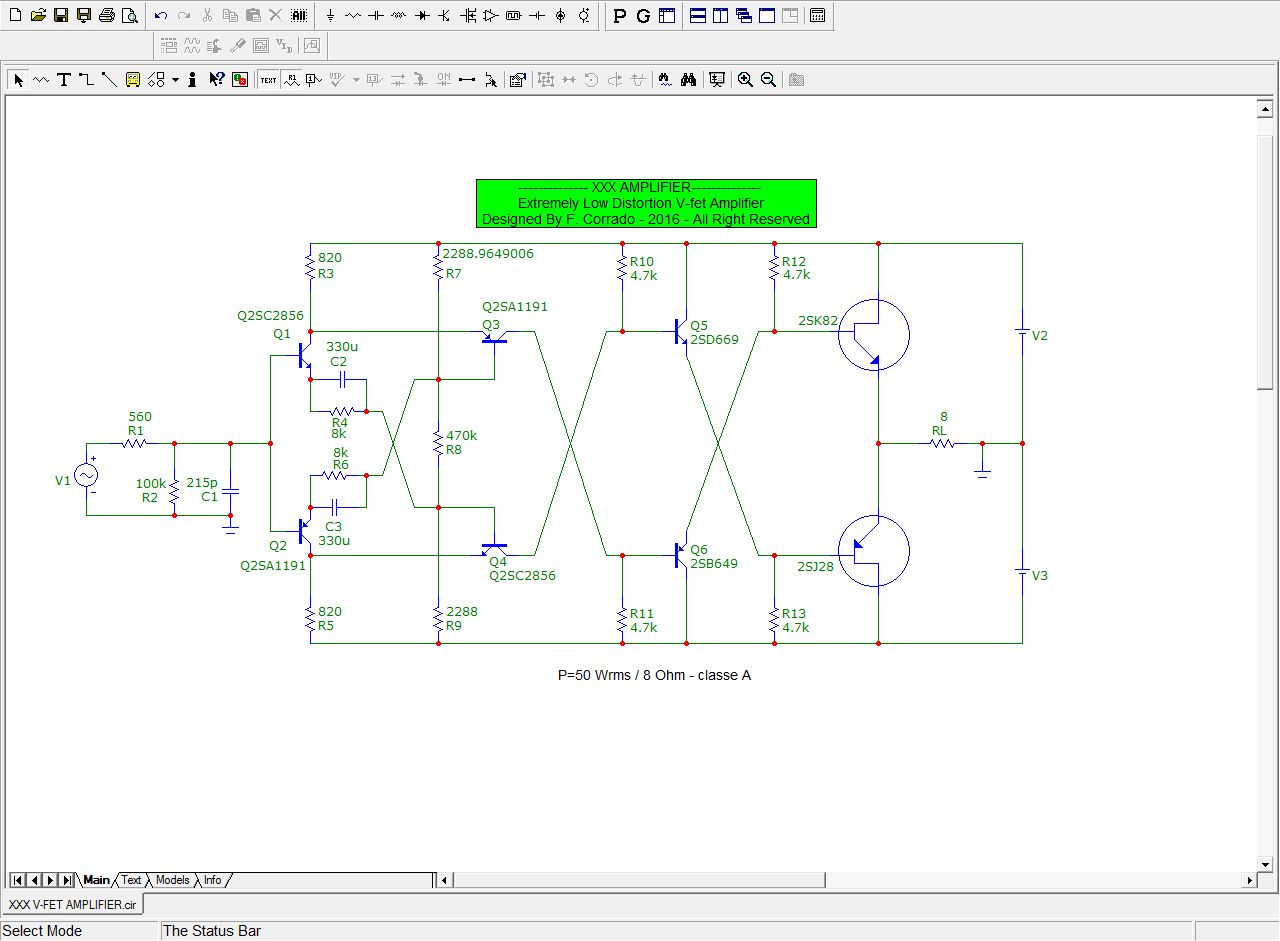Choose the diagonal wire tool
Image resolution: width=1280 pixels, height=941 pixels.
point(109,80)
